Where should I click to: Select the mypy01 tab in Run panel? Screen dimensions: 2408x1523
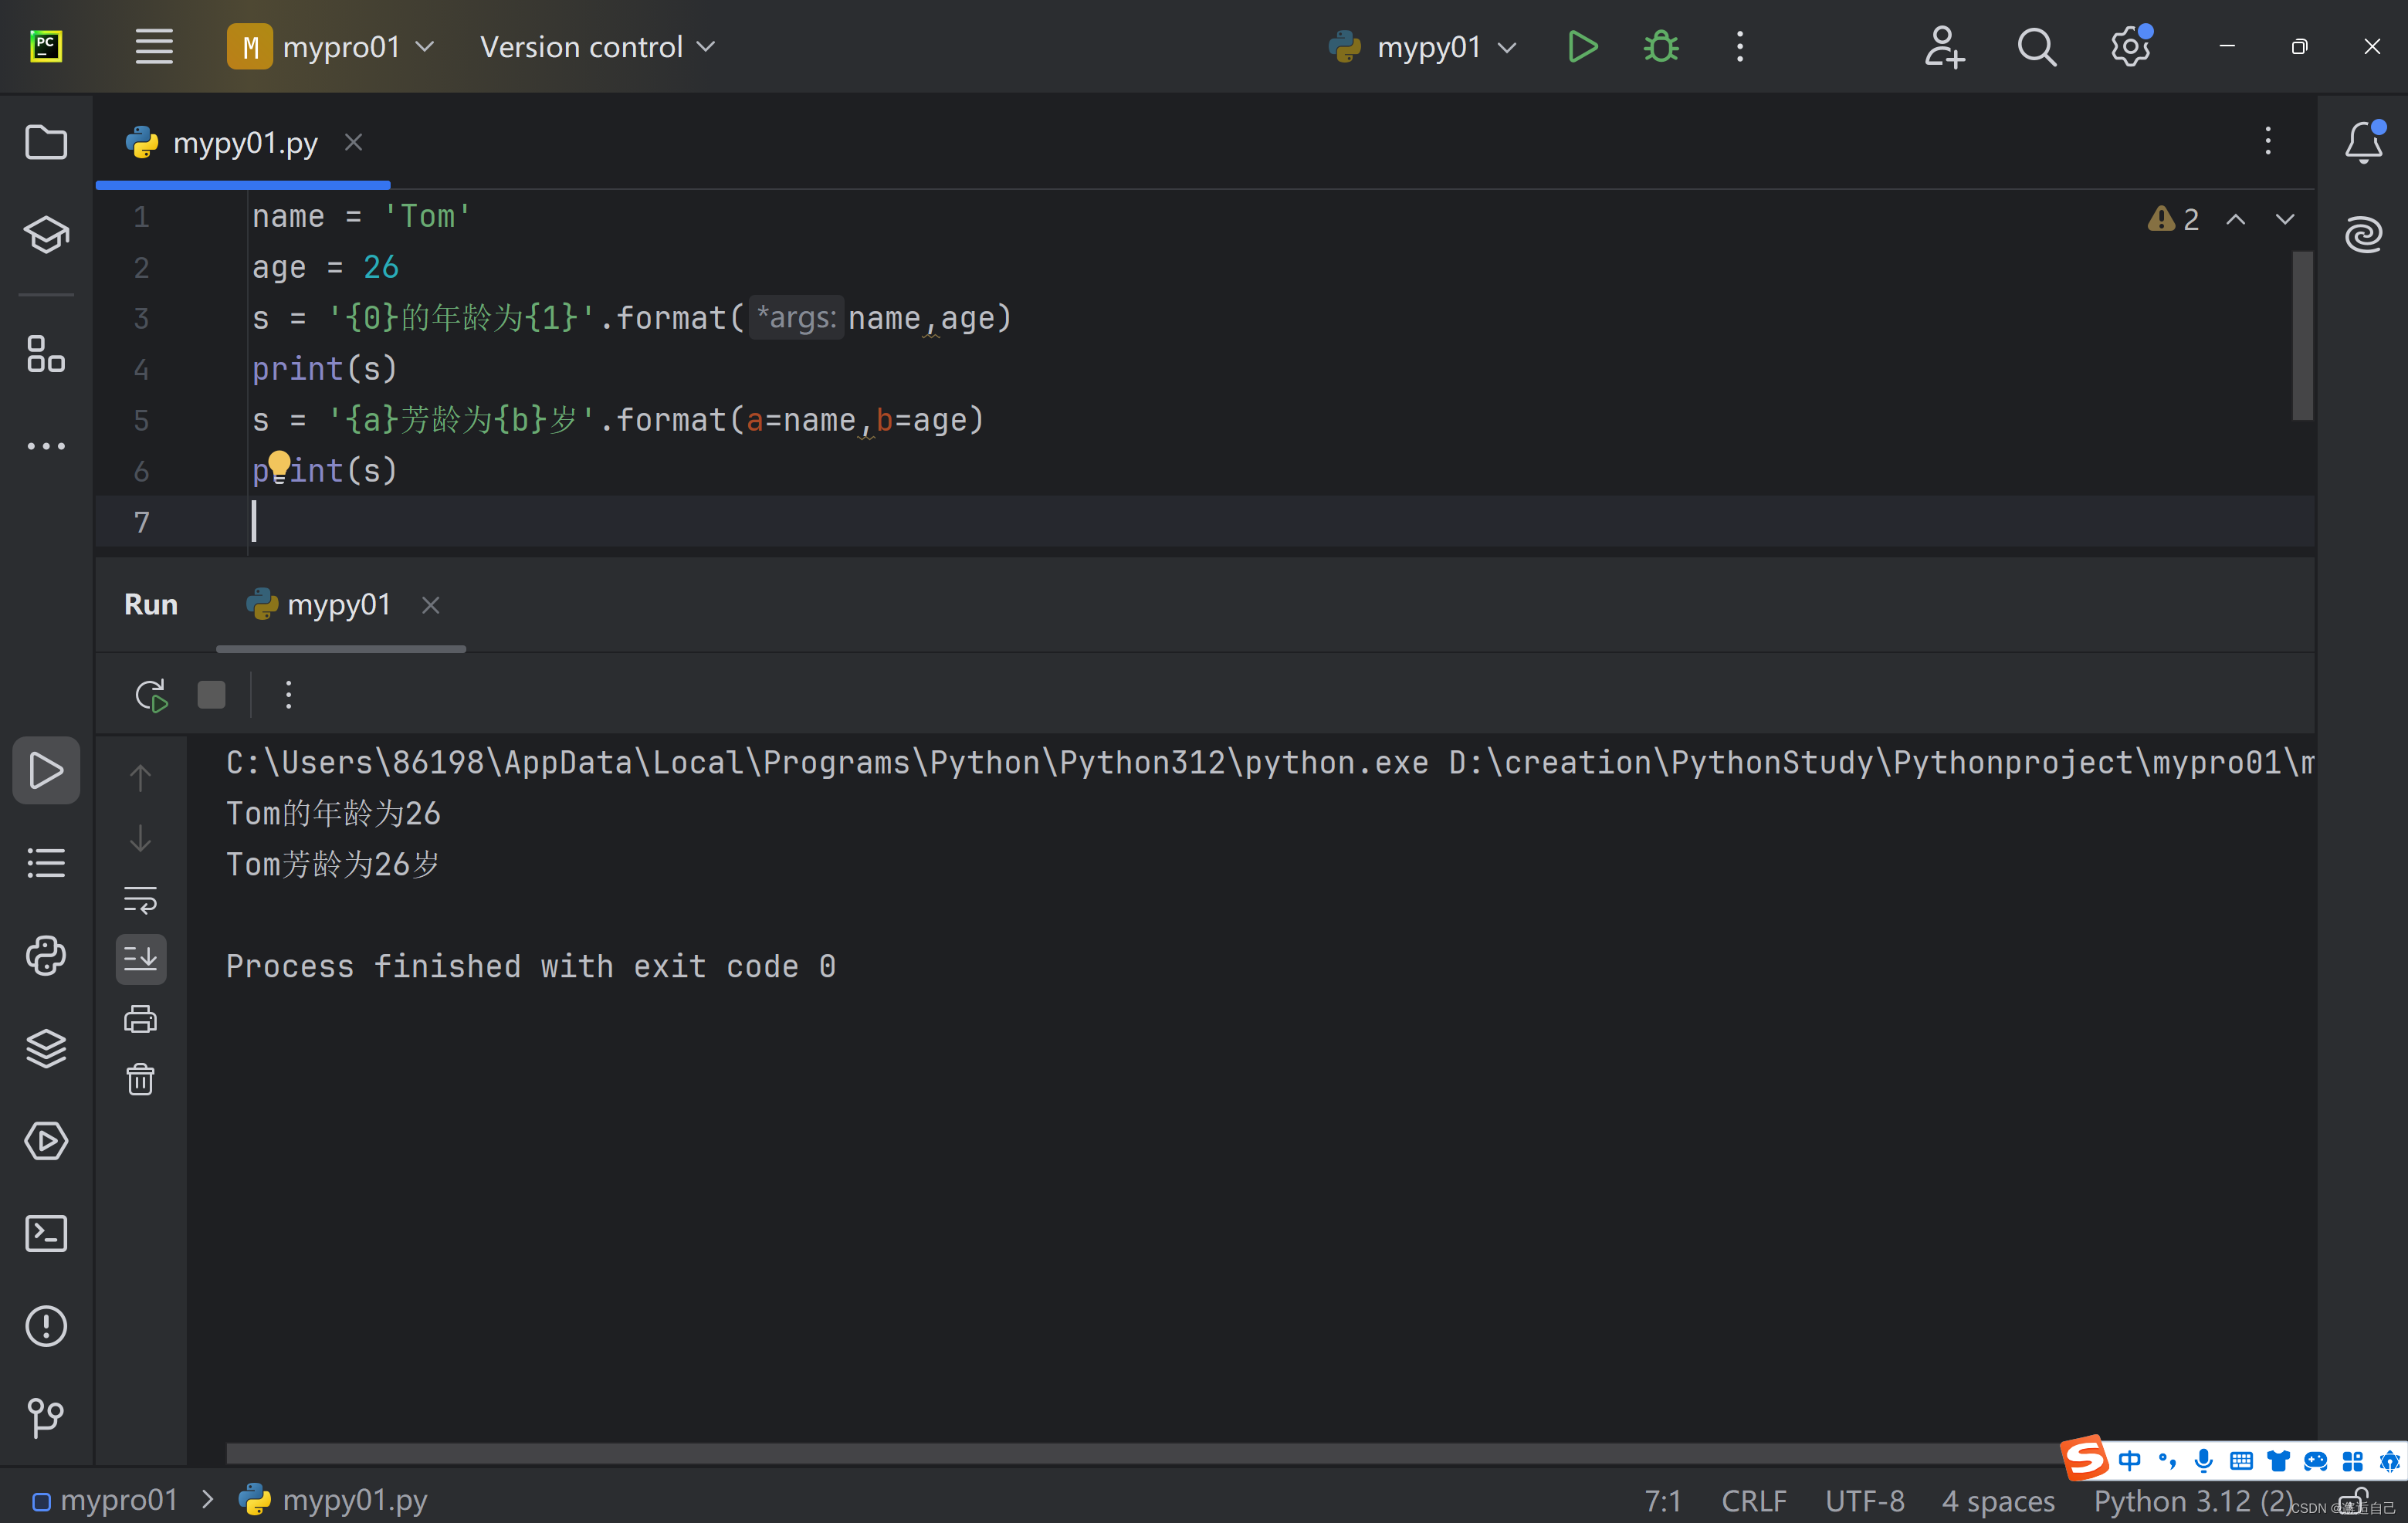[x=338, y=605]
